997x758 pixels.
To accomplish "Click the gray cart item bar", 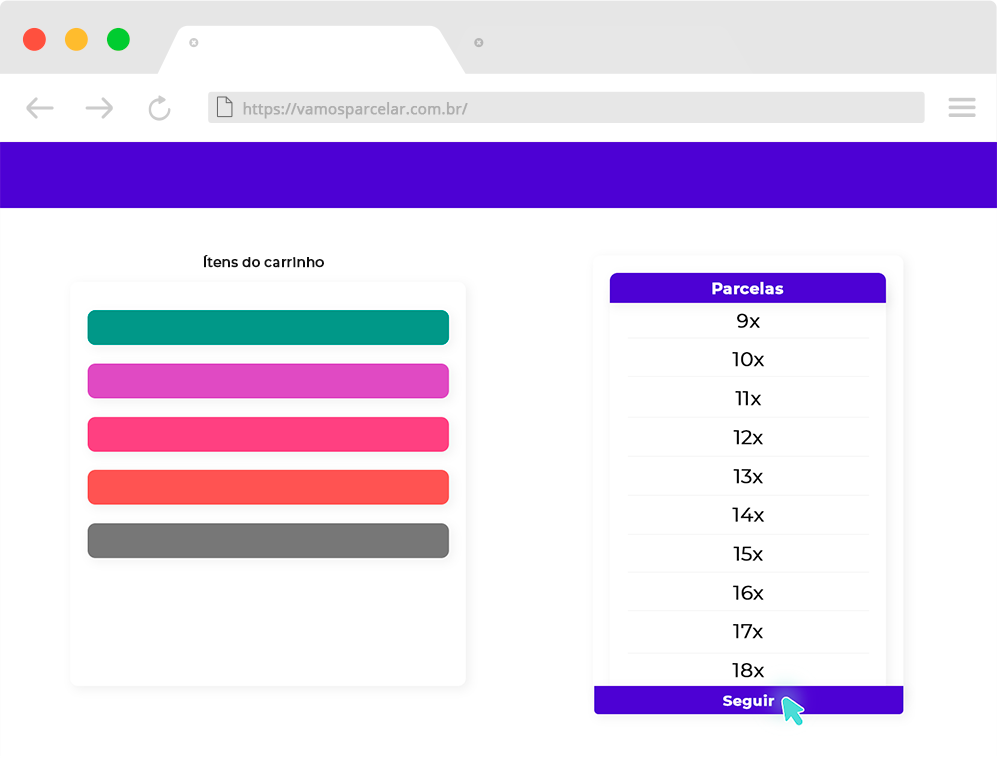I will click(268, 541).
